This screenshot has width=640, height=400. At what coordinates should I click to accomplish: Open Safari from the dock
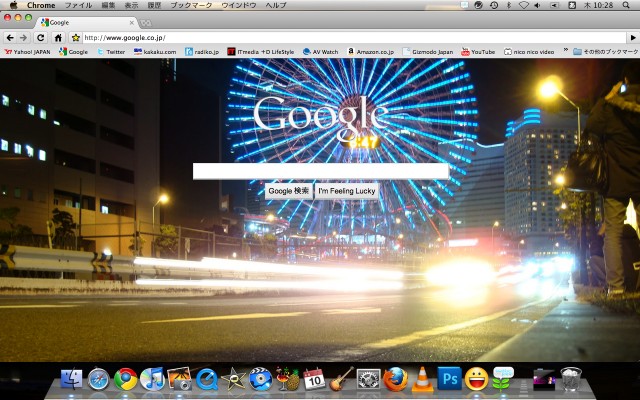99,379
